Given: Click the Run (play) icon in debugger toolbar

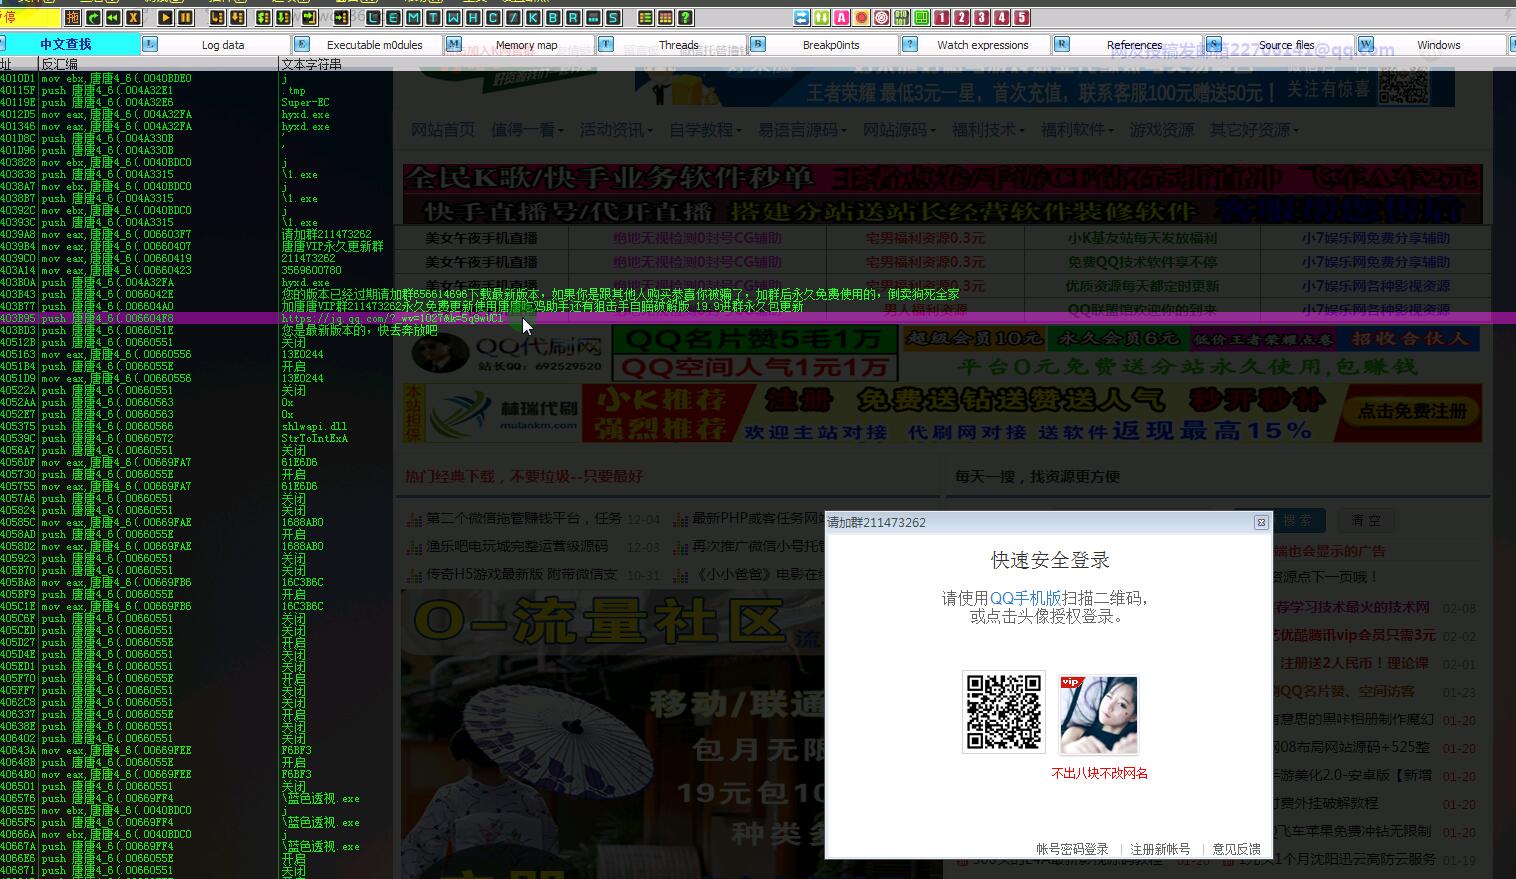Looking at the screenshot, I should click(x=167, y=17).
